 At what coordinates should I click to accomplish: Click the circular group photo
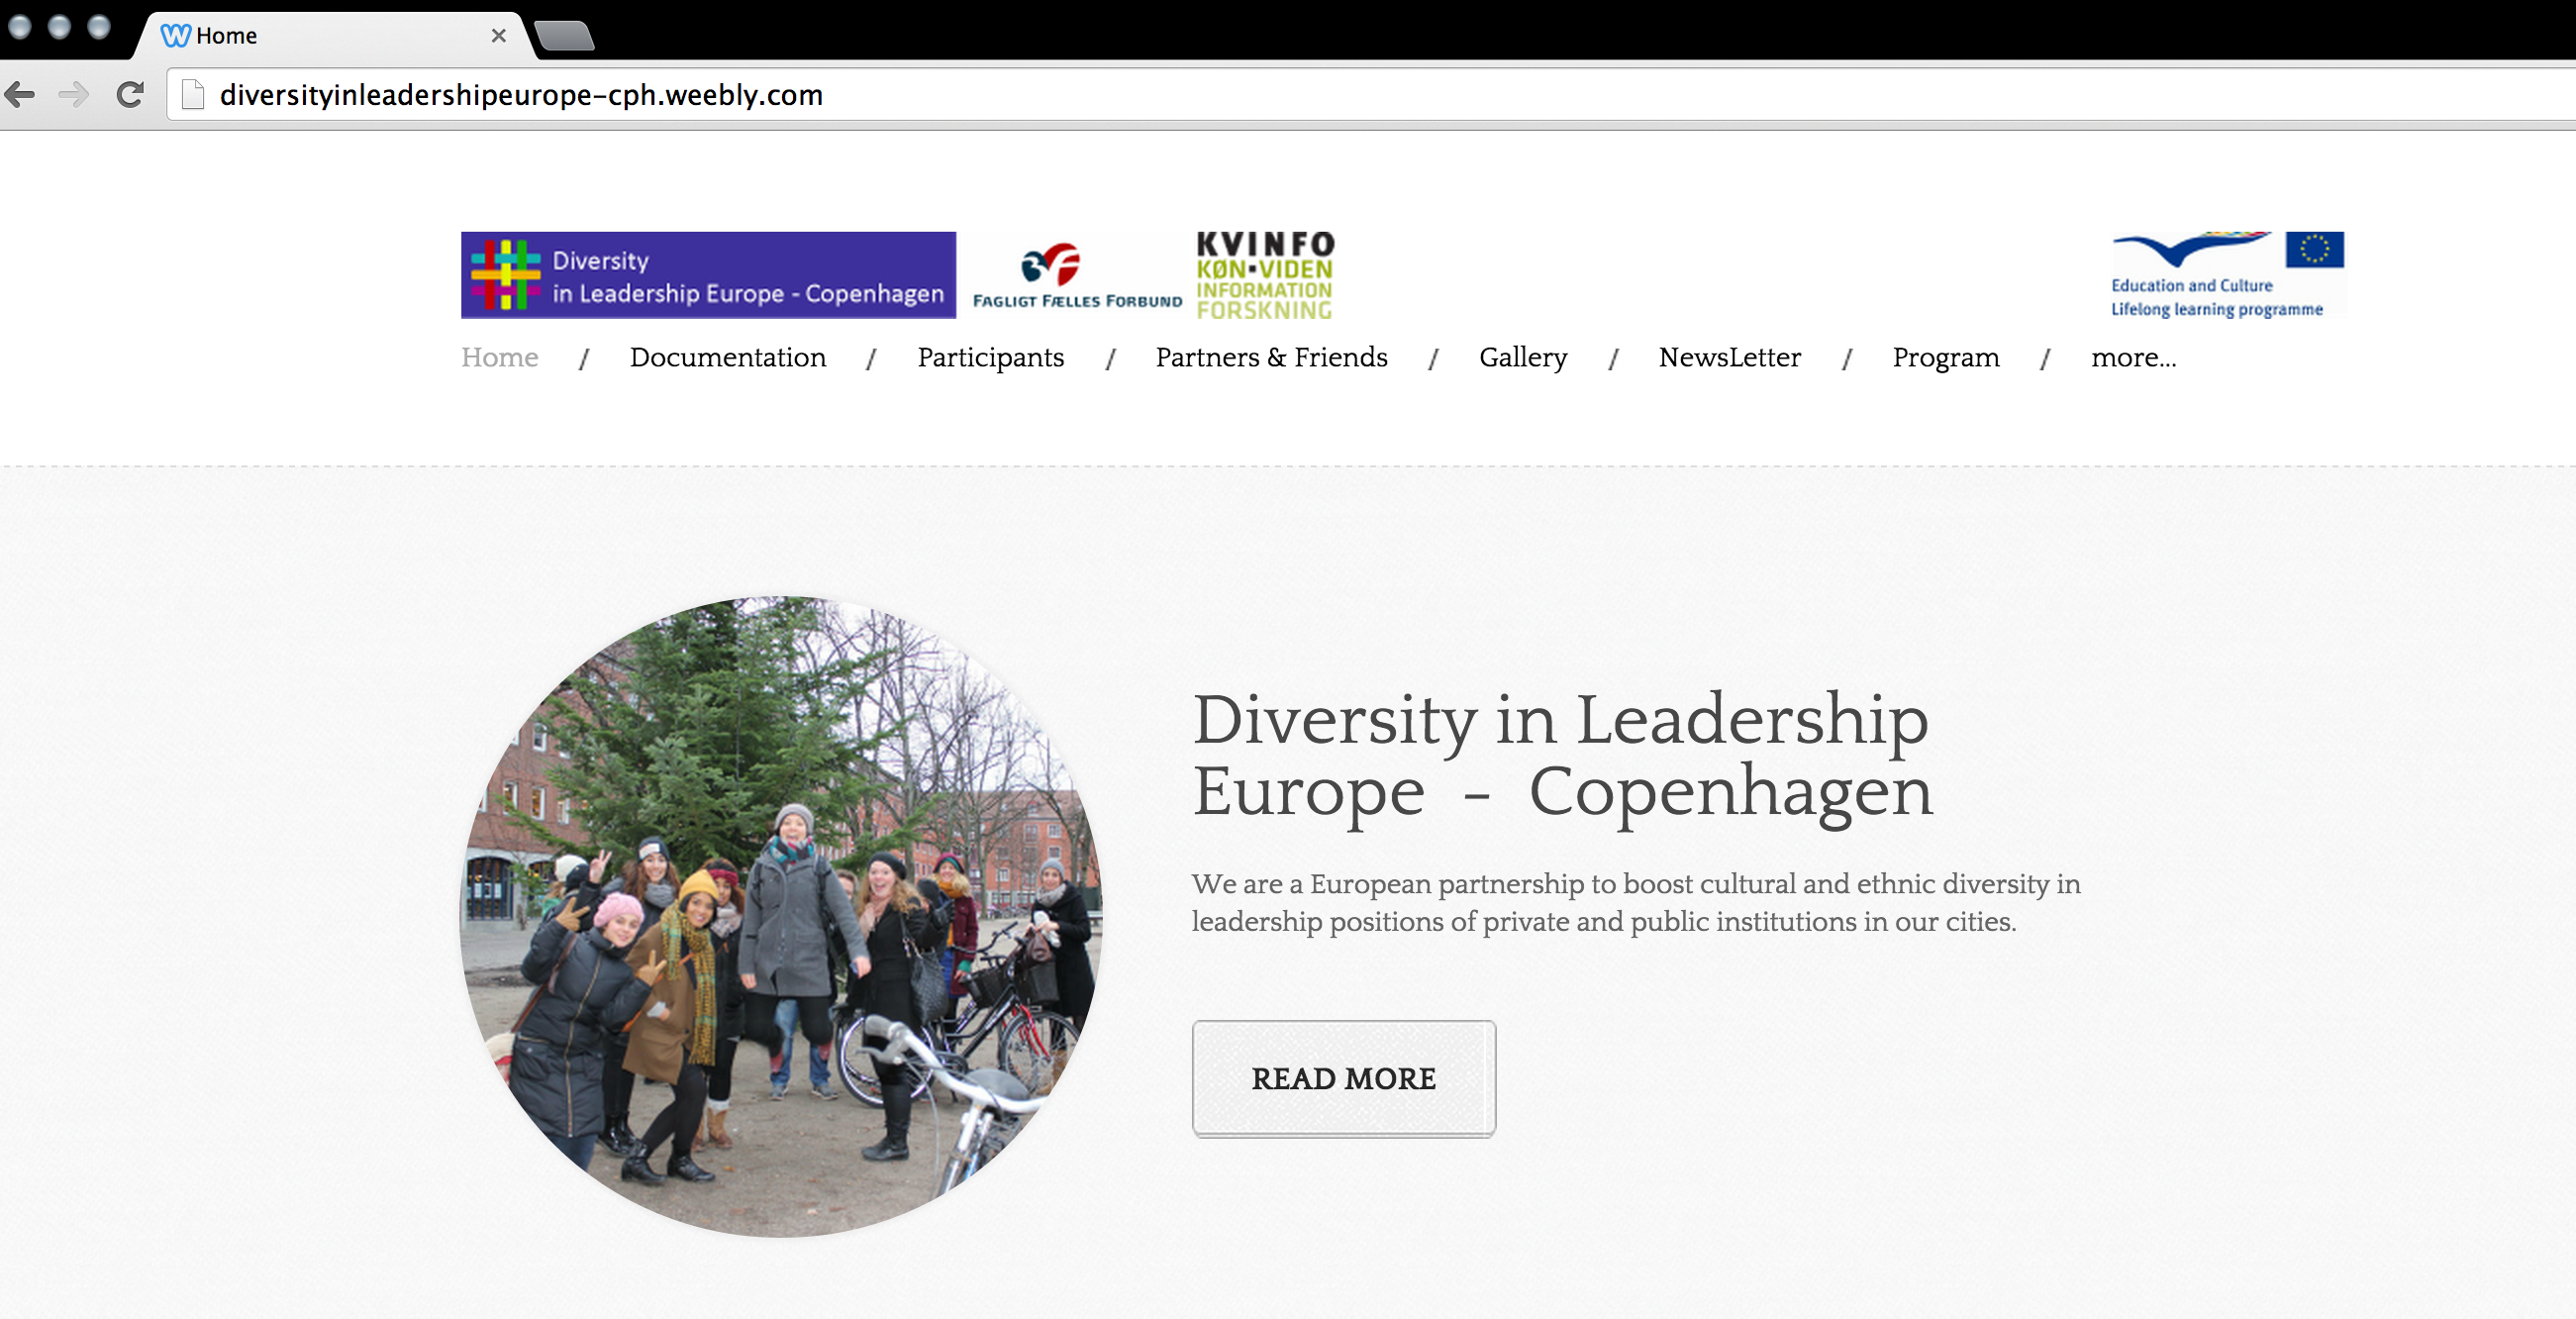[x=781, y=916]
